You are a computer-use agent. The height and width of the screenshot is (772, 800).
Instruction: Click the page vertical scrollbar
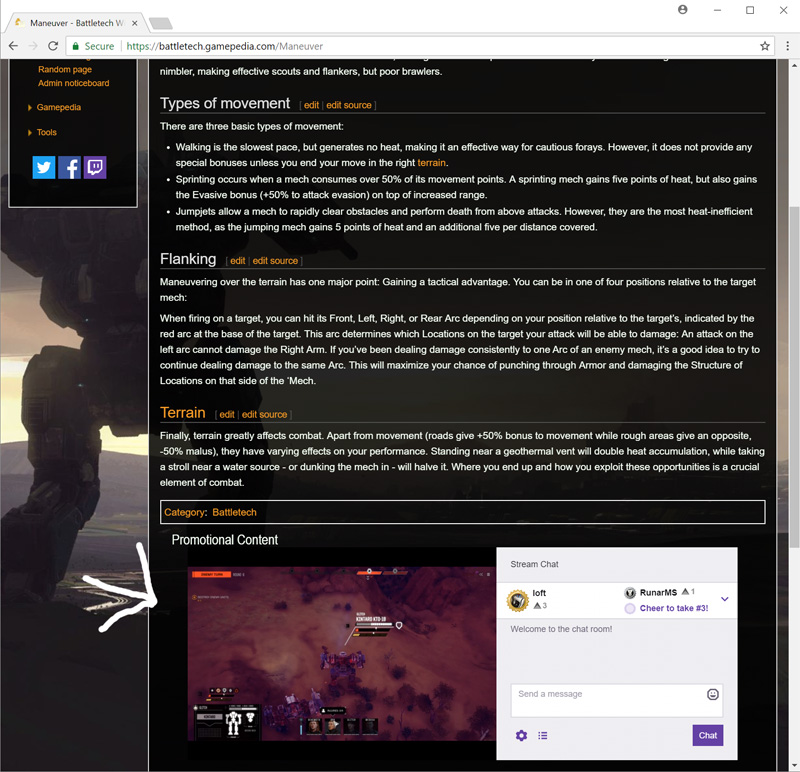(x=794, y=378)
